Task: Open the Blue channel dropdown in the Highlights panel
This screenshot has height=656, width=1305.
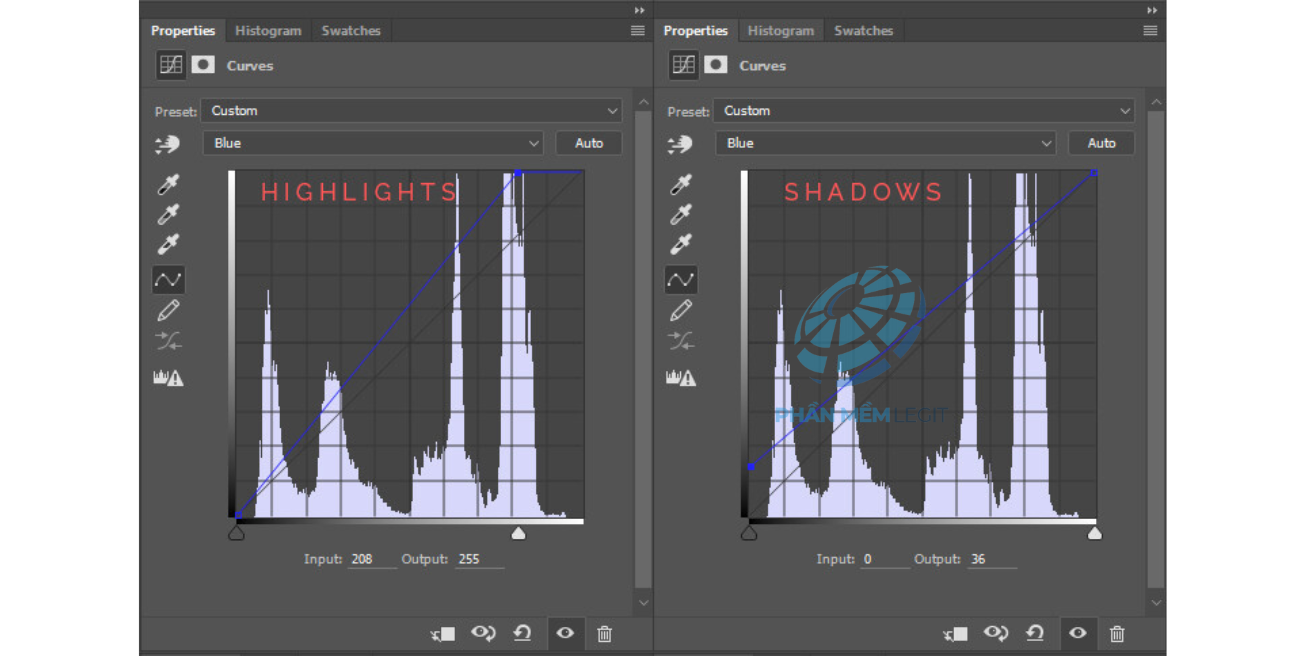Action: pos(373,143)
